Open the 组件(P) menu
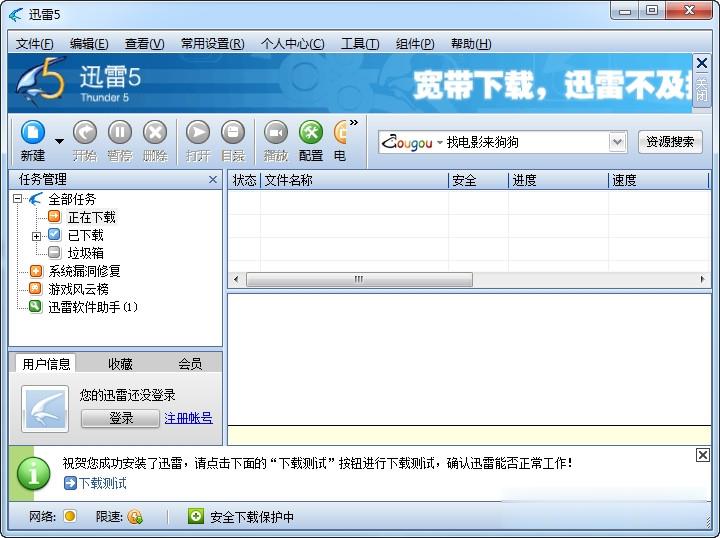This screenshot has height=538, width=720. (x=415, y=44)
